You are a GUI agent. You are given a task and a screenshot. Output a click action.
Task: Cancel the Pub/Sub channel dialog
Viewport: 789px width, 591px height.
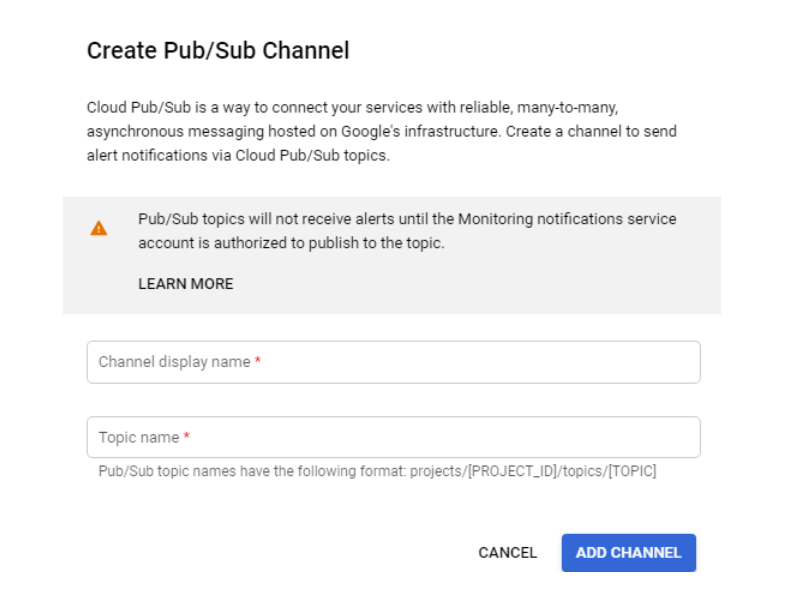pos(507,553)
